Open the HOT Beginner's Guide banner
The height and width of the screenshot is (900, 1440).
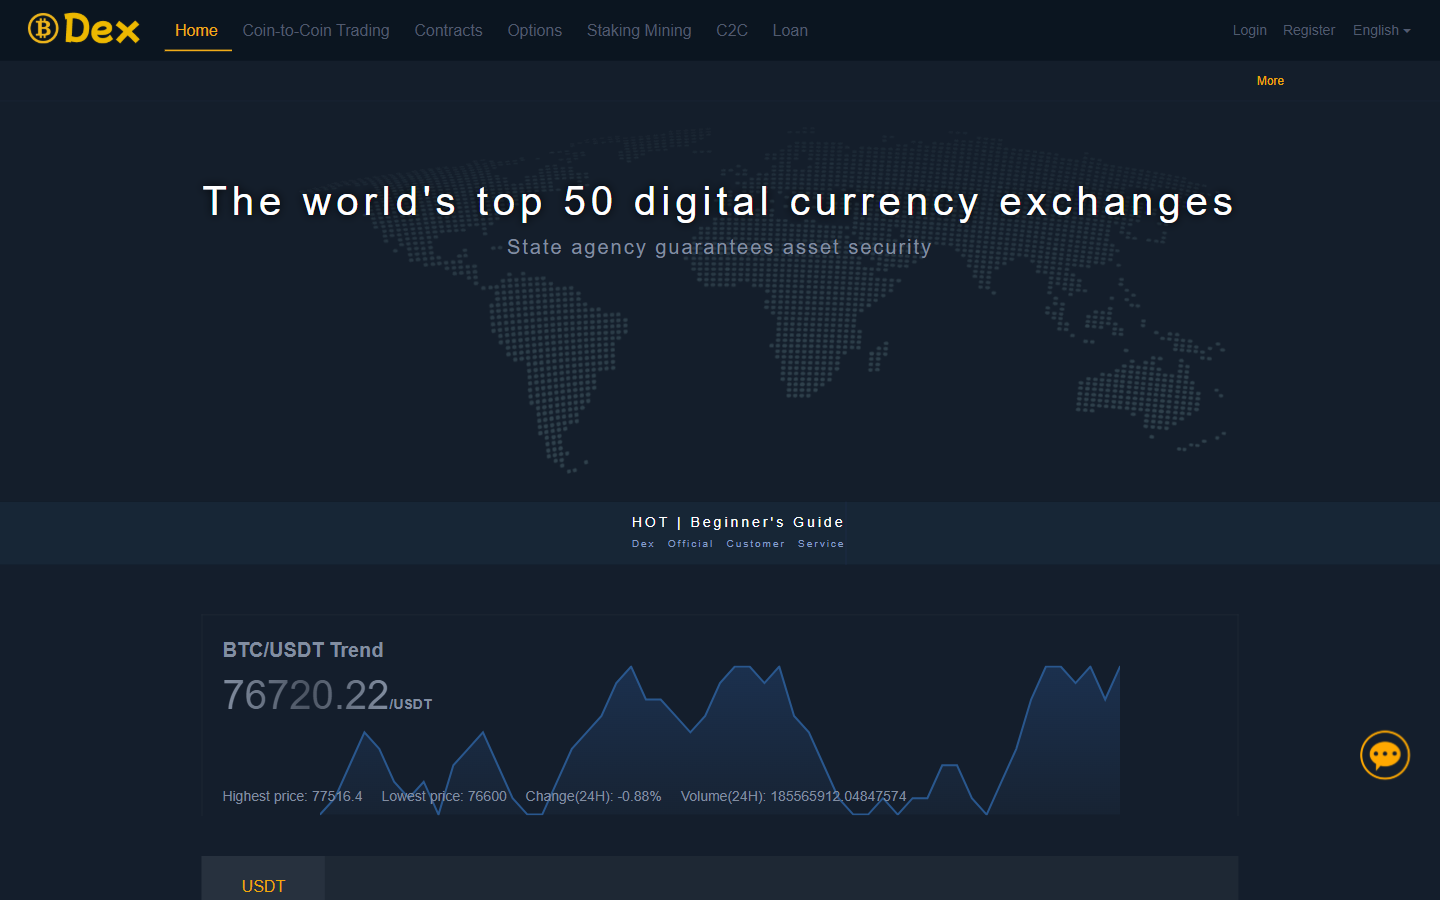(738, 522)
